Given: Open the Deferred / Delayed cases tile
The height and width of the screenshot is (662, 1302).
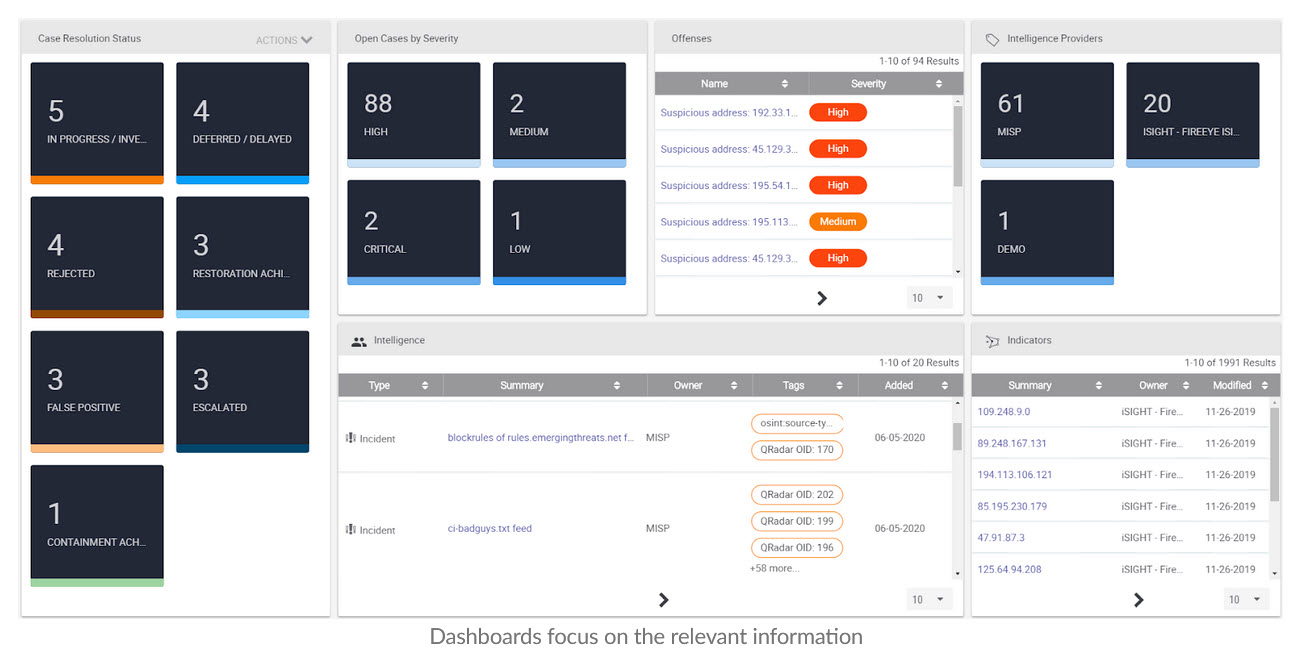Looking at the screenshot, I should (x=243, y=124).
